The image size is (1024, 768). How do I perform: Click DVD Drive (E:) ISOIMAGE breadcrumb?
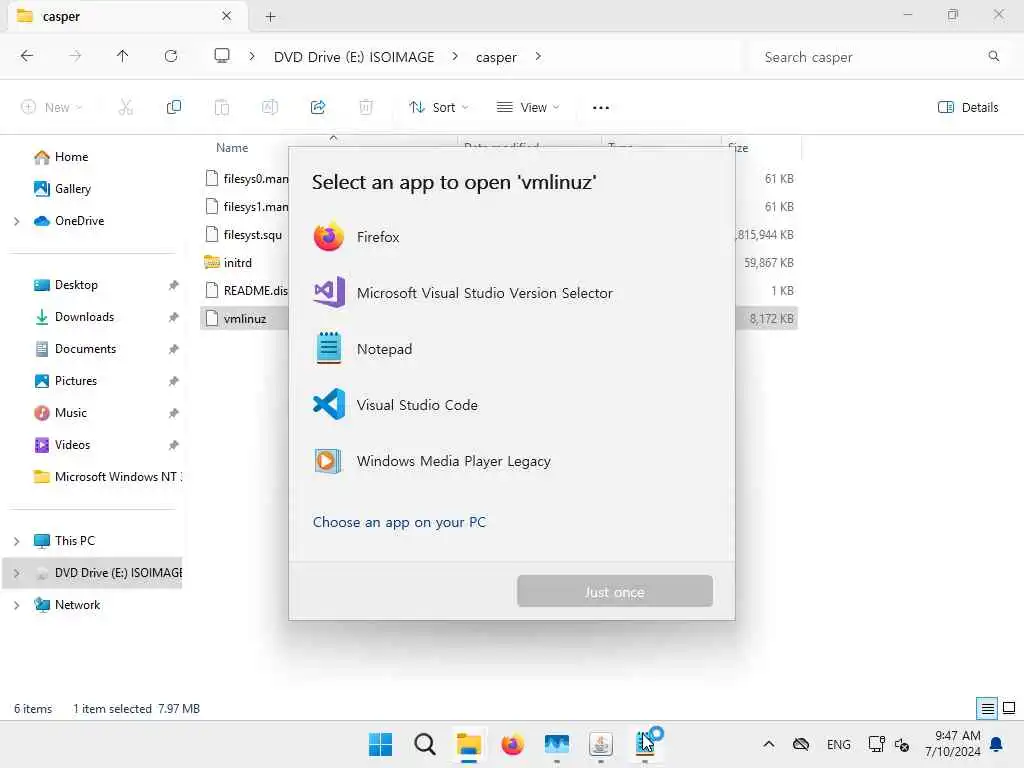coord(354,57)
